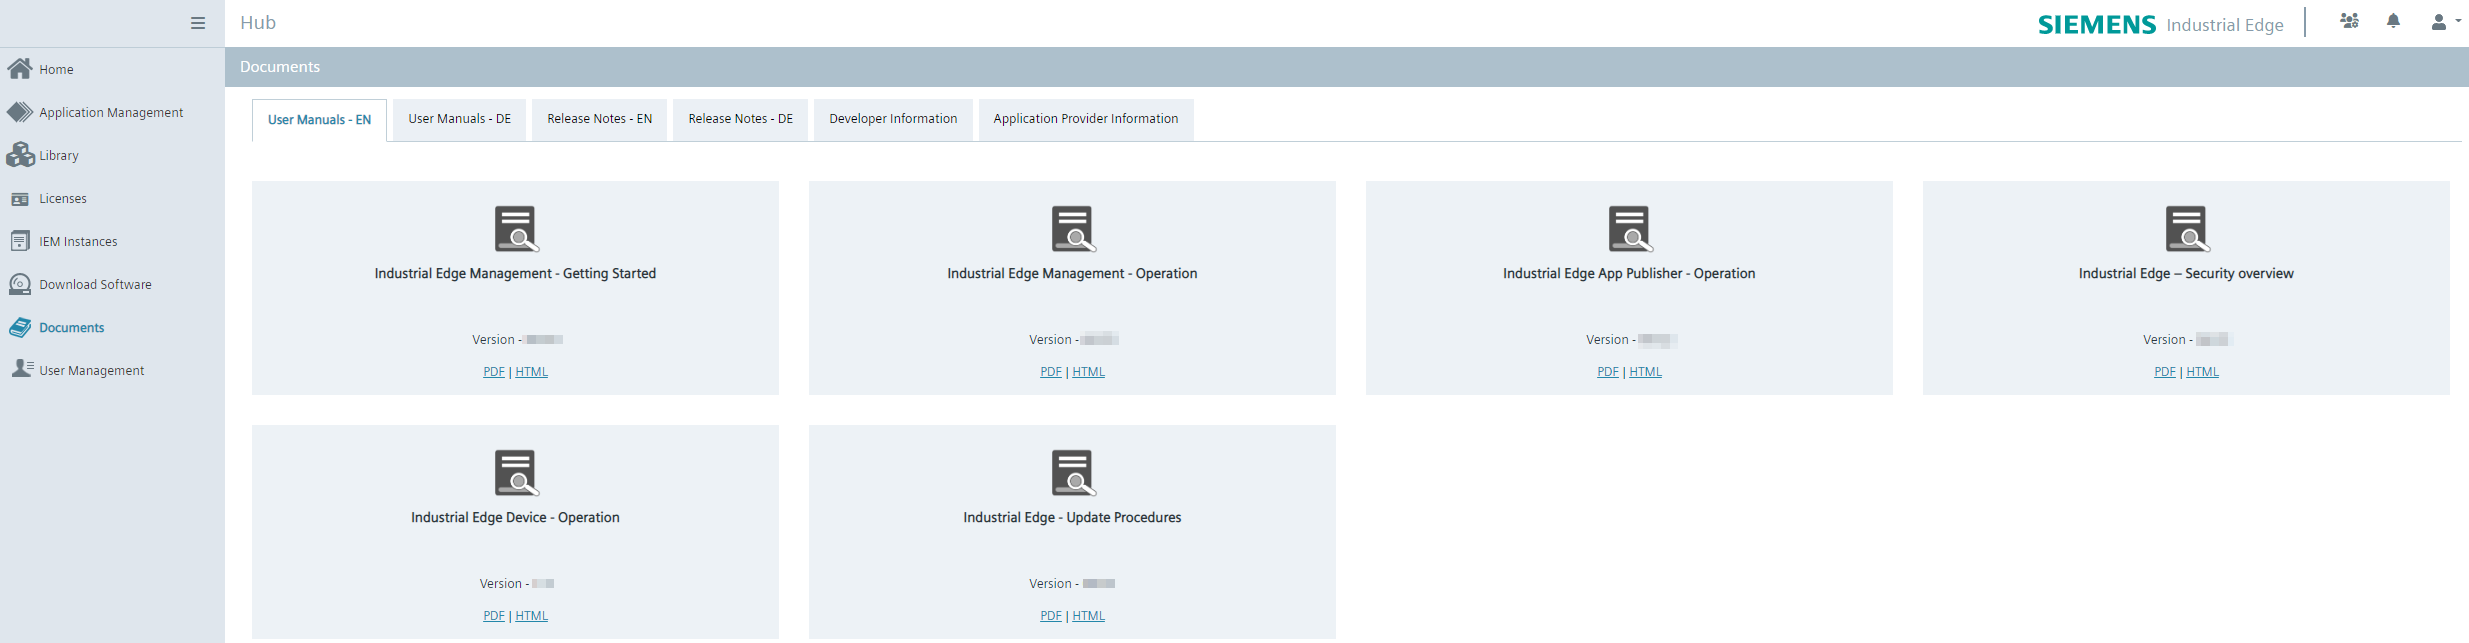Viewport: 2469px width, 643px height.
Task: Click the IEM Instances icon
Action: pos(20,241)
